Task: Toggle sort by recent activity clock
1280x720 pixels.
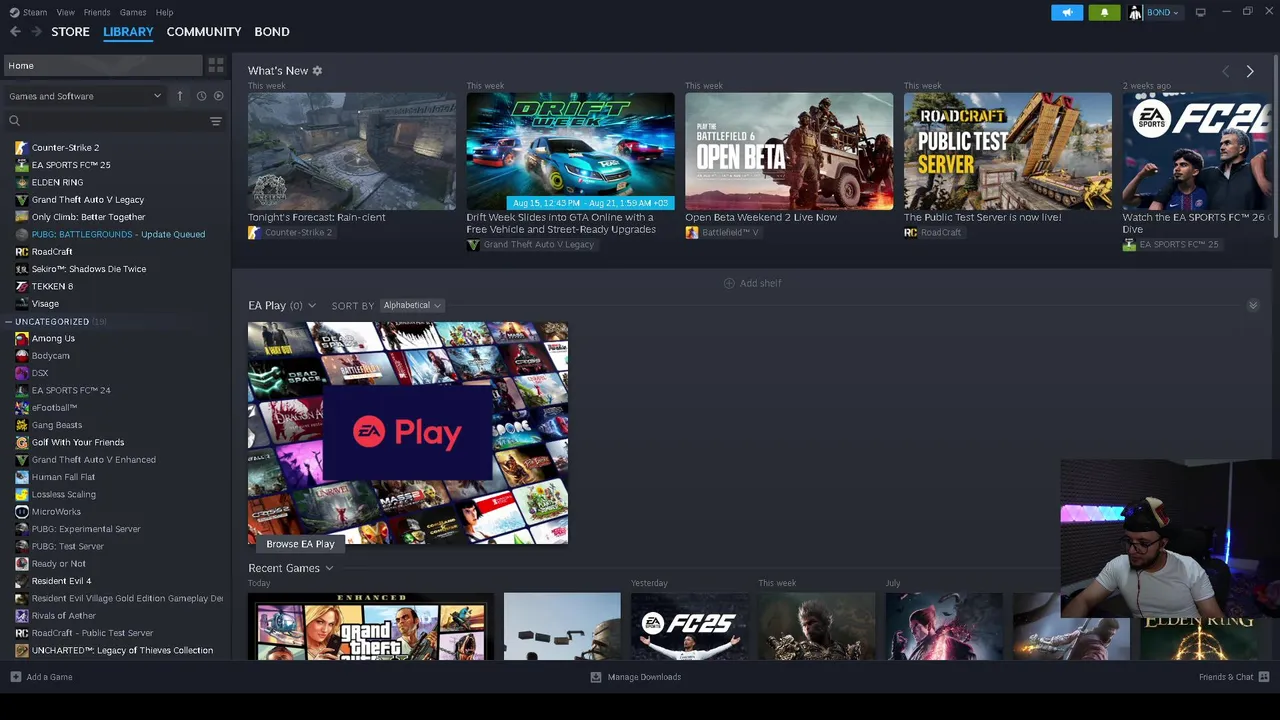Action: [201, 96]
